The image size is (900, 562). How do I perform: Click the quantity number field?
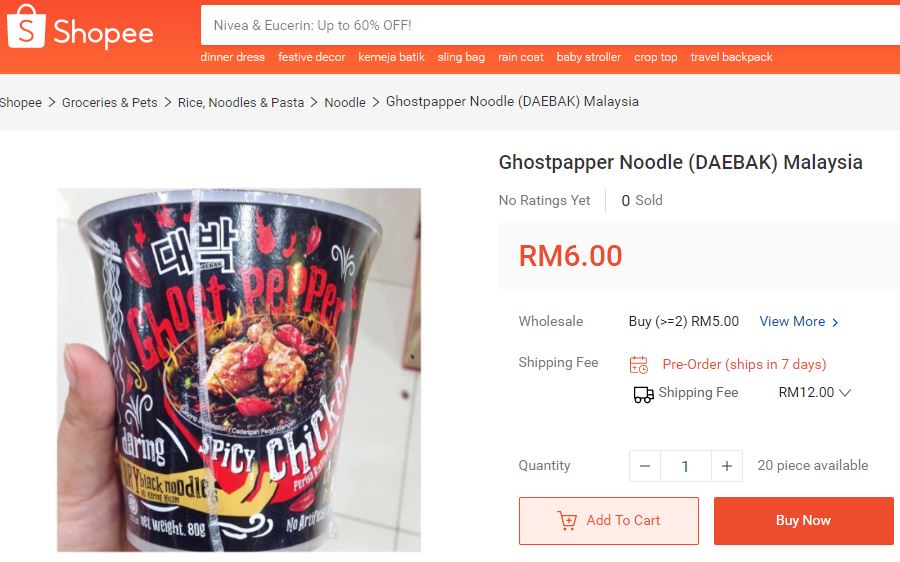point(686,466)
